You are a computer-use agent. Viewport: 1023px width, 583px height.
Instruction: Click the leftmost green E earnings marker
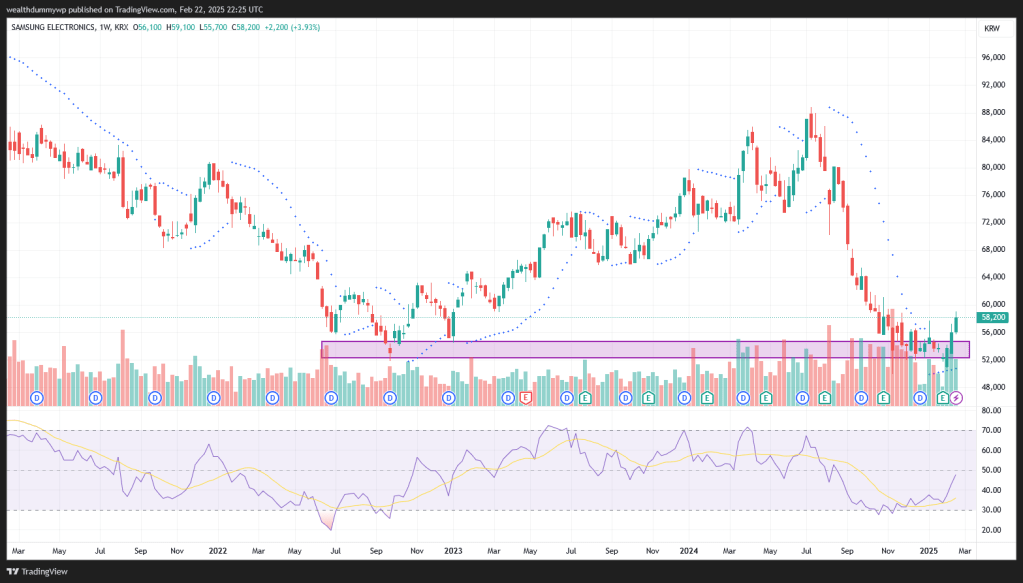point(586,398)
